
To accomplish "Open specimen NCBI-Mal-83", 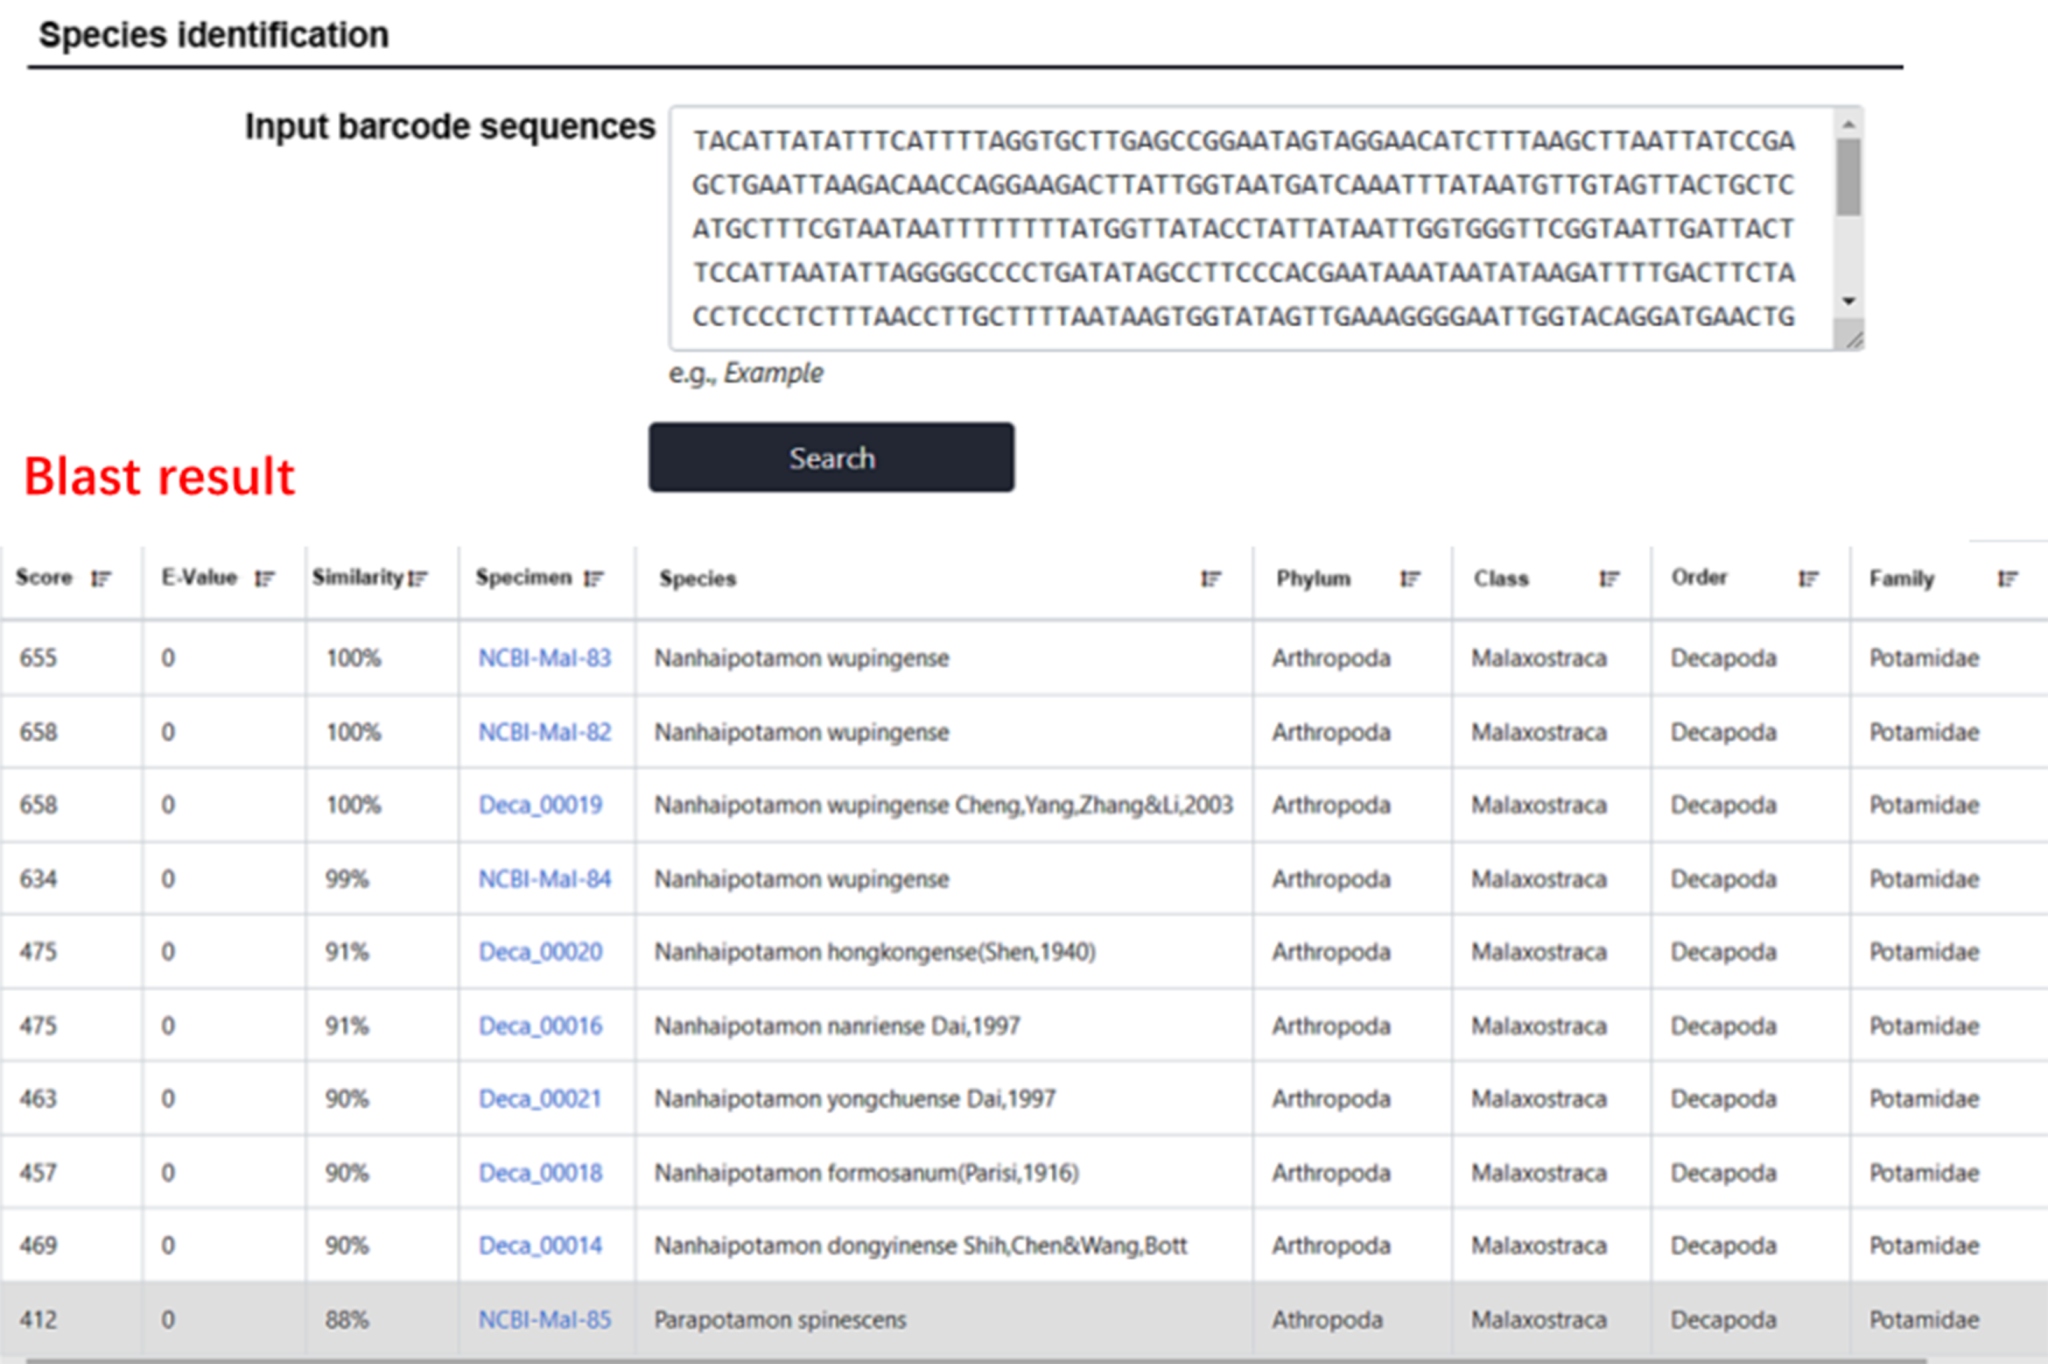I will [544, 658].
